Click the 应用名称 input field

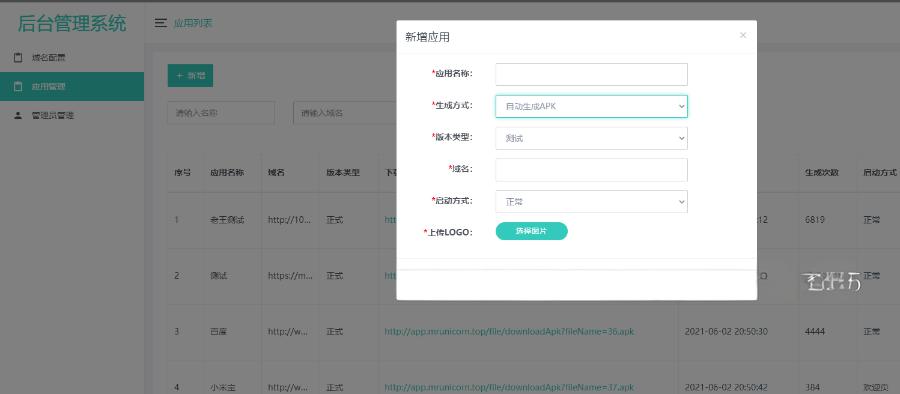point(591,74)
